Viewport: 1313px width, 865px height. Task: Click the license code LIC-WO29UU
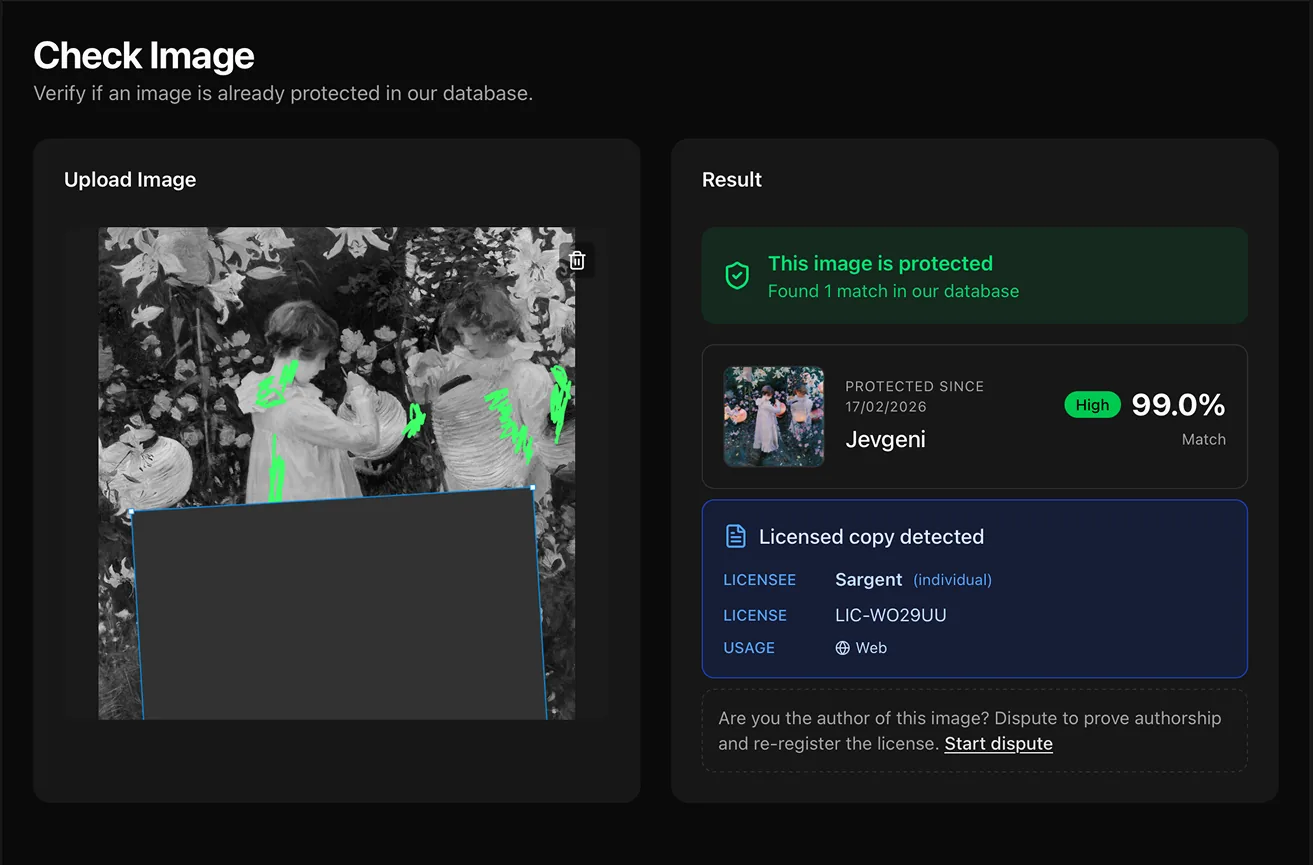[890, 615]
